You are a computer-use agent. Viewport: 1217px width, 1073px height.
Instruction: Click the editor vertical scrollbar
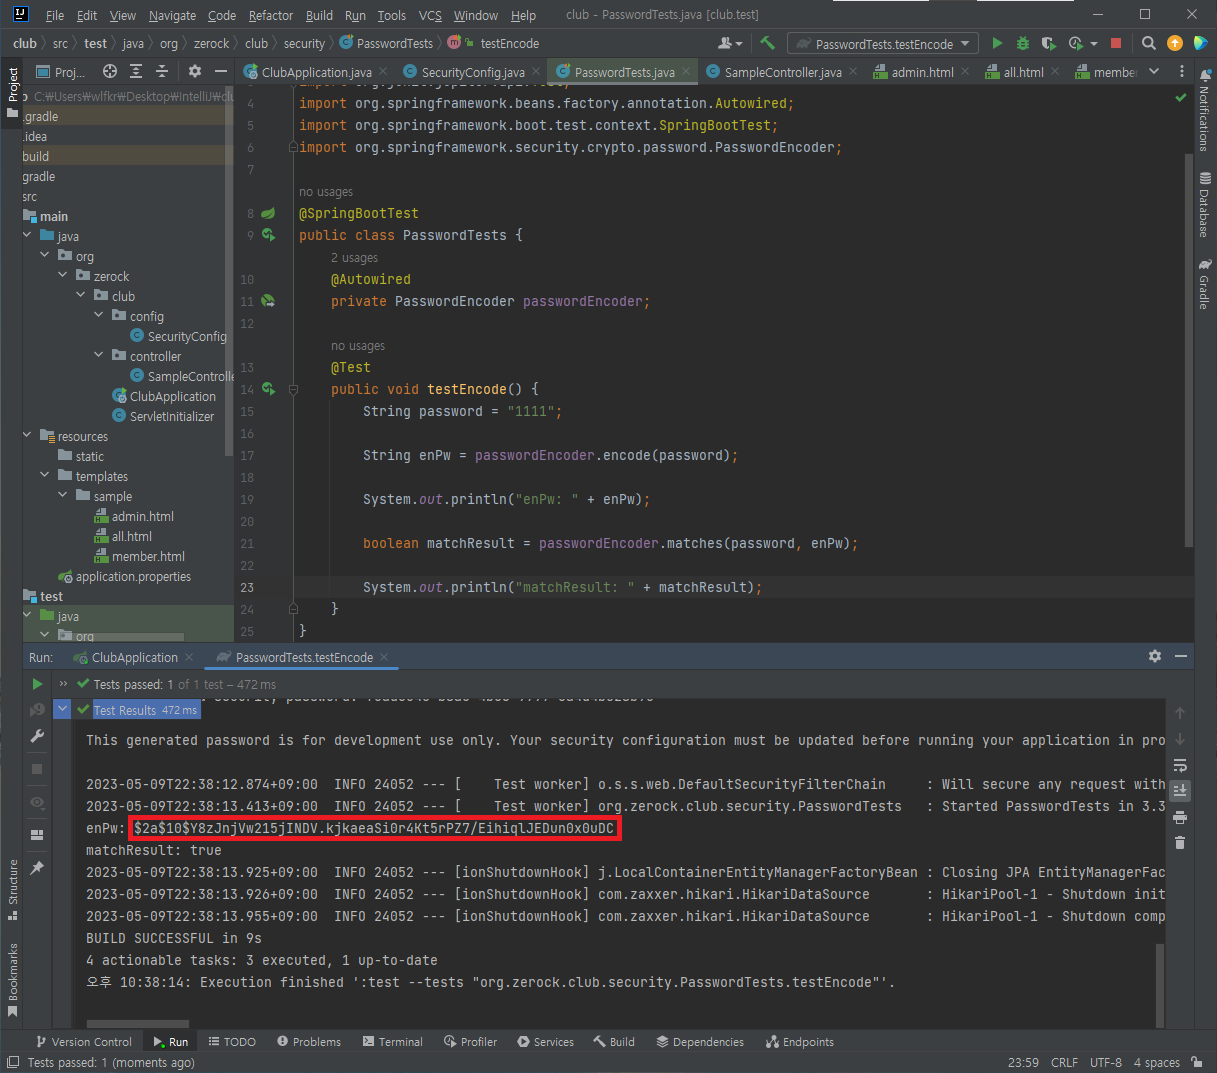(1189, 350)
